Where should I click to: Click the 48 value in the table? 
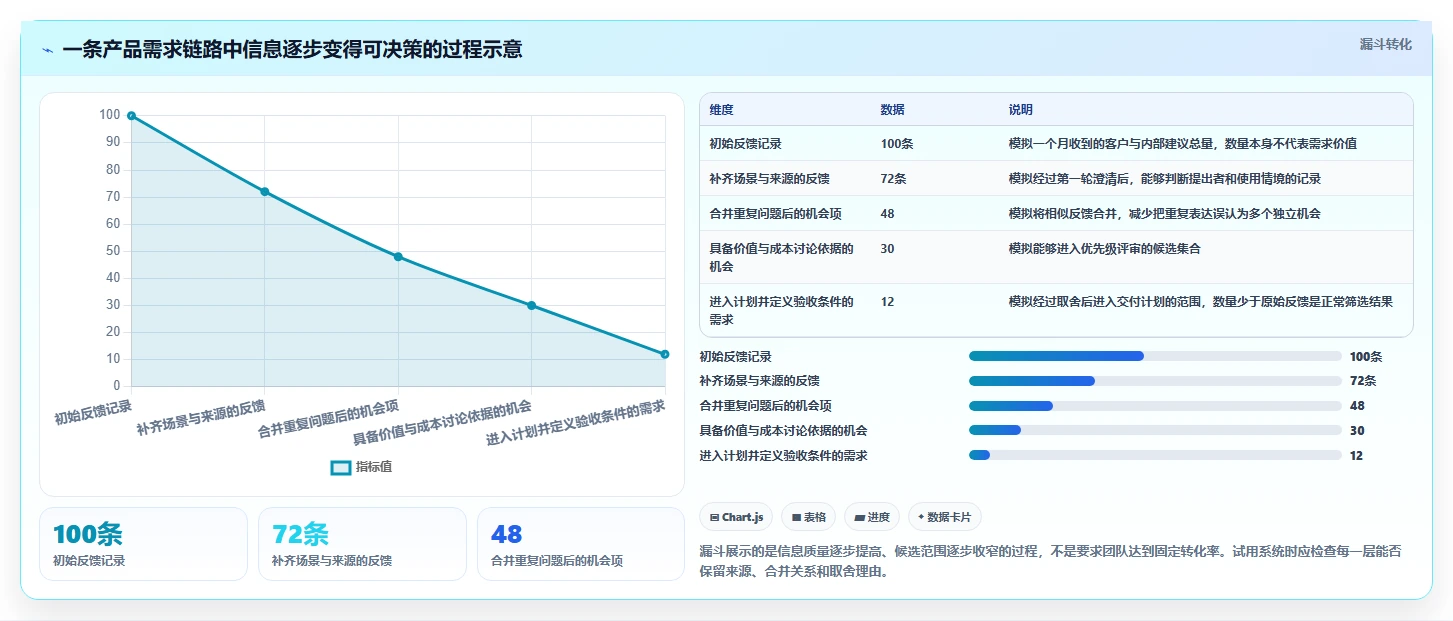pos(887,214)
